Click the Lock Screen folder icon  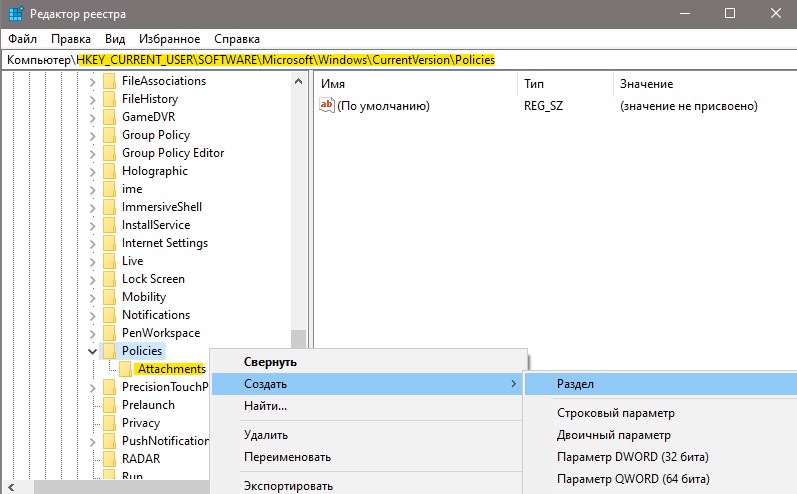[x=109, y=279]
